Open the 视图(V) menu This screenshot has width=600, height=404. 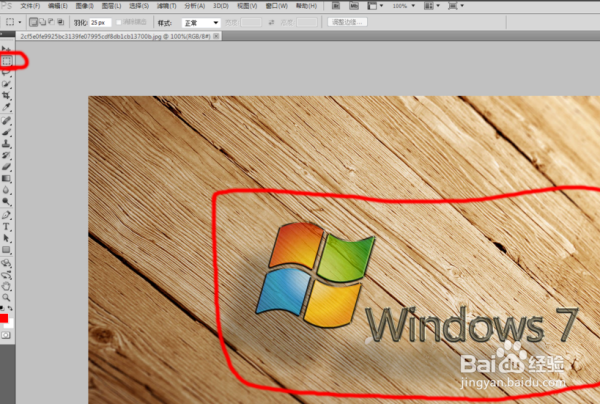pos(247,6)
